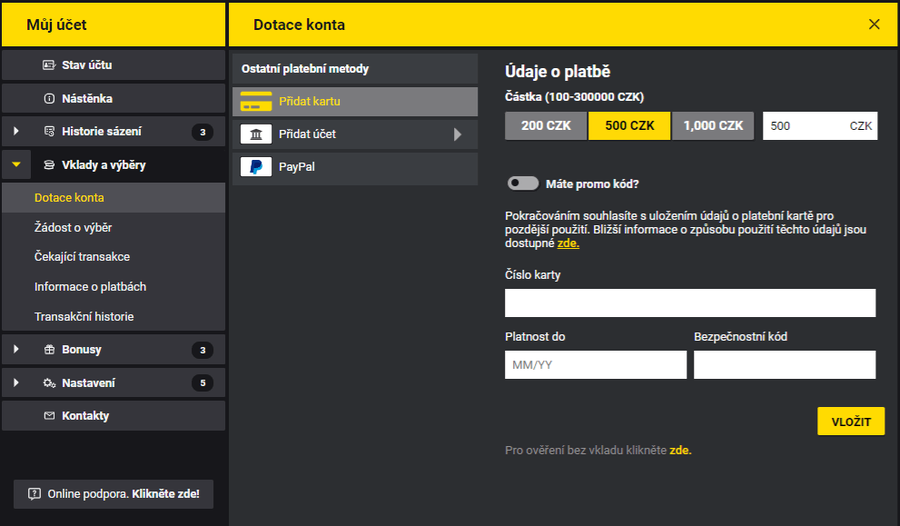Viewport: 900px width, 526px height.
Task: Click the Nástěnka info icon
Action: [49, 99]
